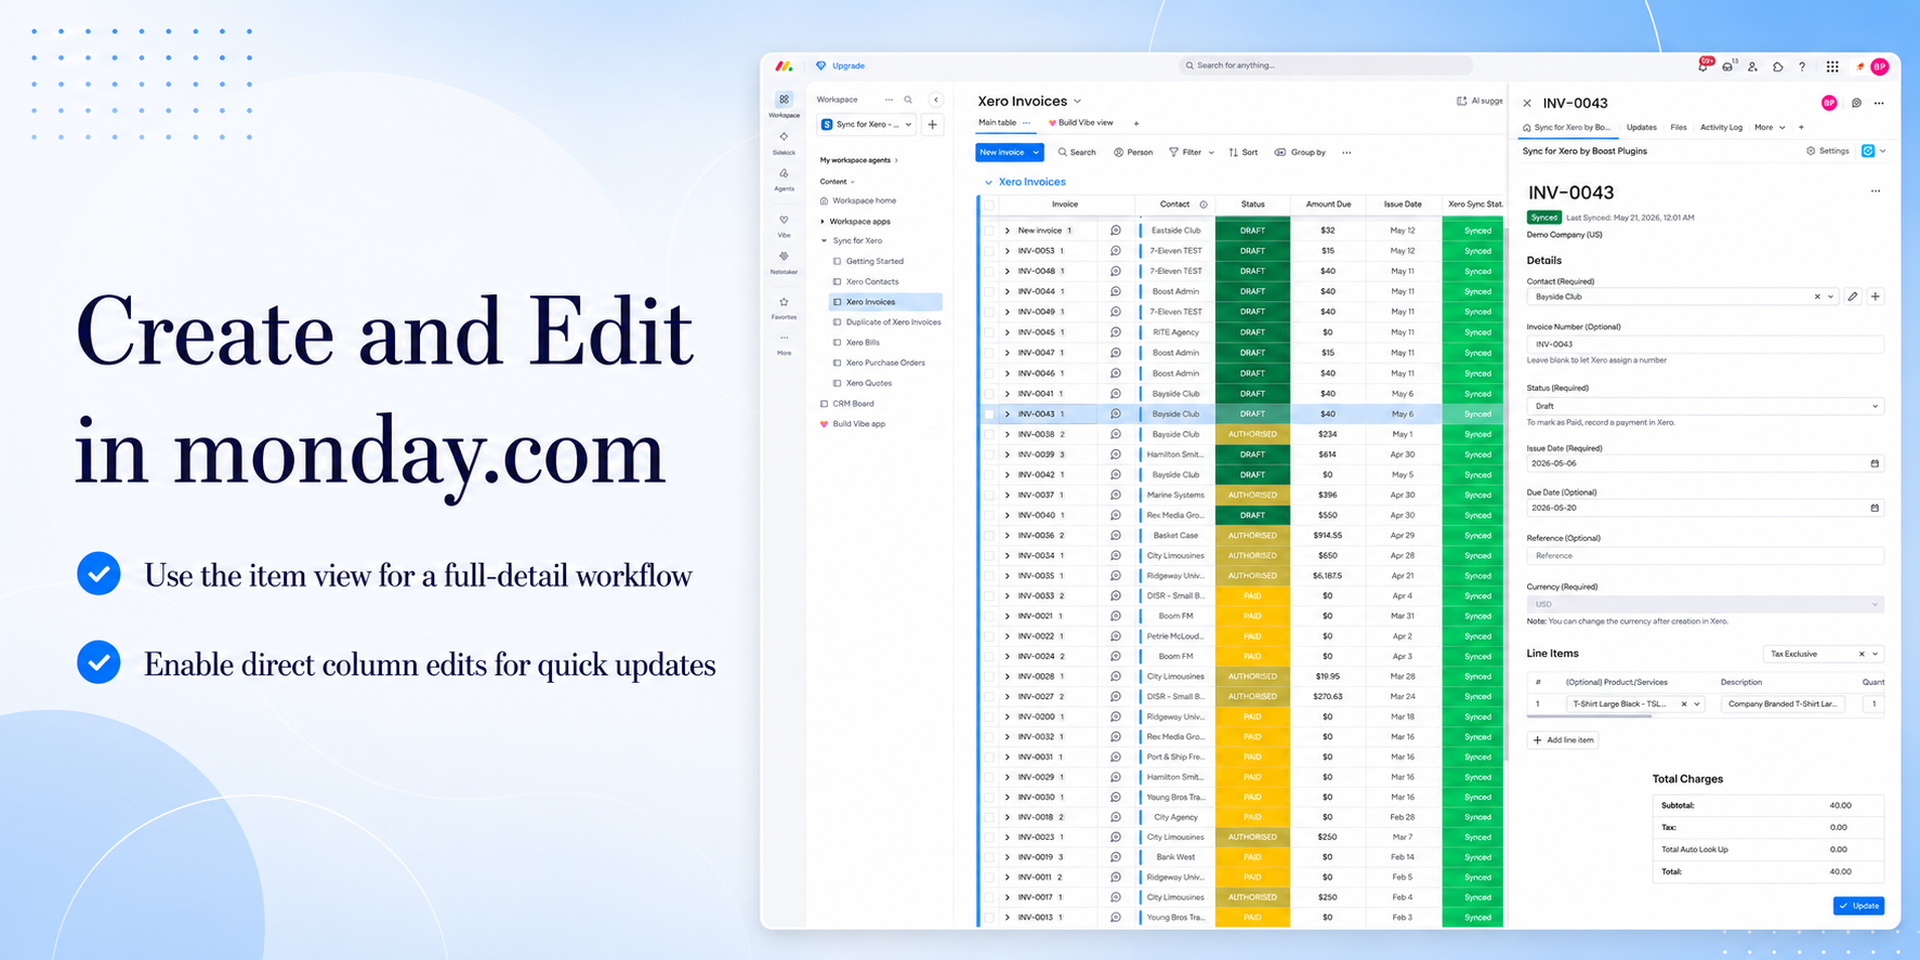Switch to the Build Vibe view tab
Viewport: 1920px width, 960px height.
[1081, 123]
